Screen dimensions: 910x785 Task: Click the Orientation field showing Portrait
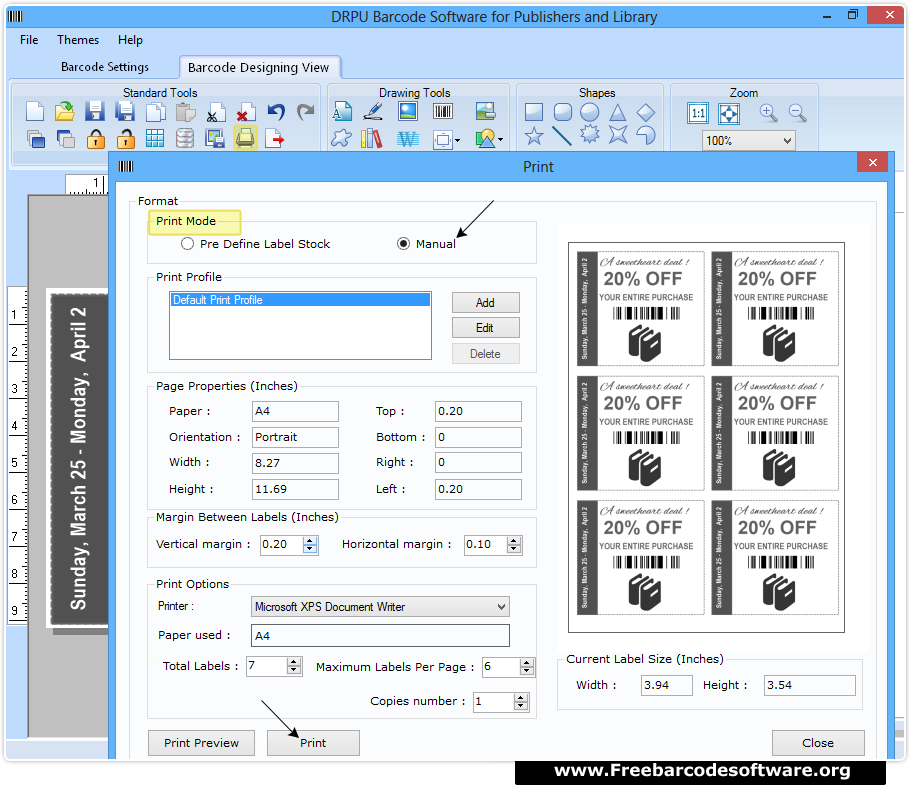pos(295,437)
